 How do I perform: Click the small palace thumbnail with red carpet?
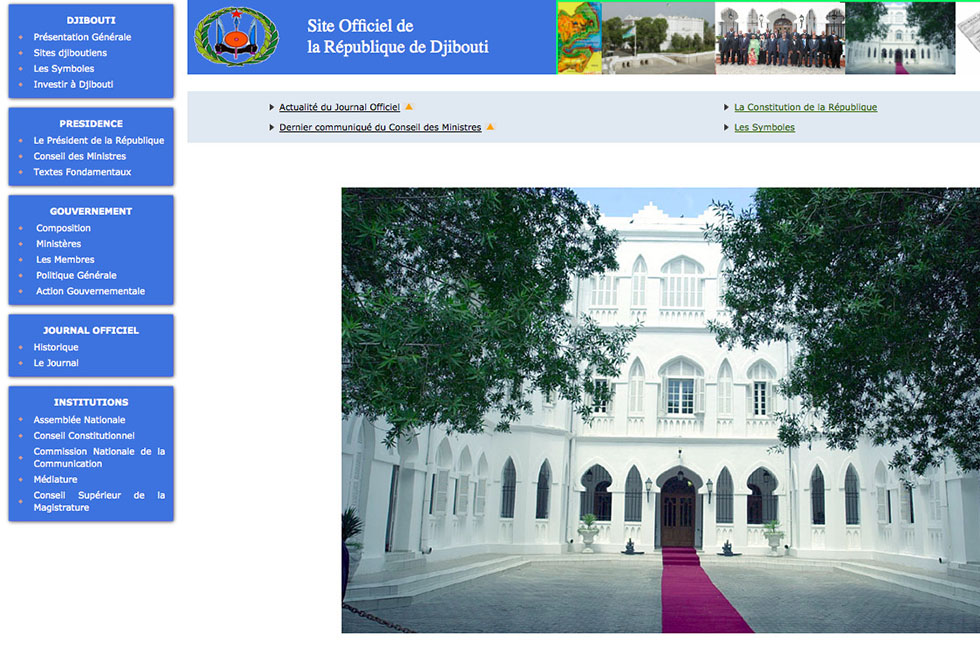[900, 38]
